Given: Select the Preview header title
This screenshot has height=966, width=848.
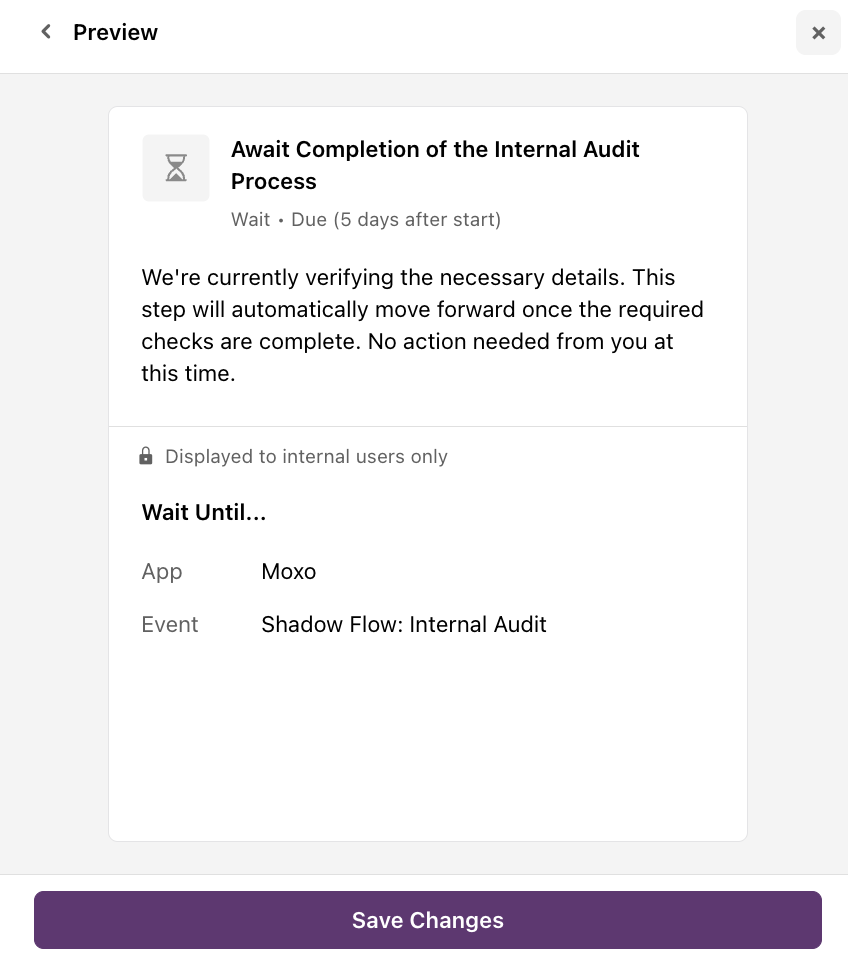Looking at the screenshot, I should 115,32.
